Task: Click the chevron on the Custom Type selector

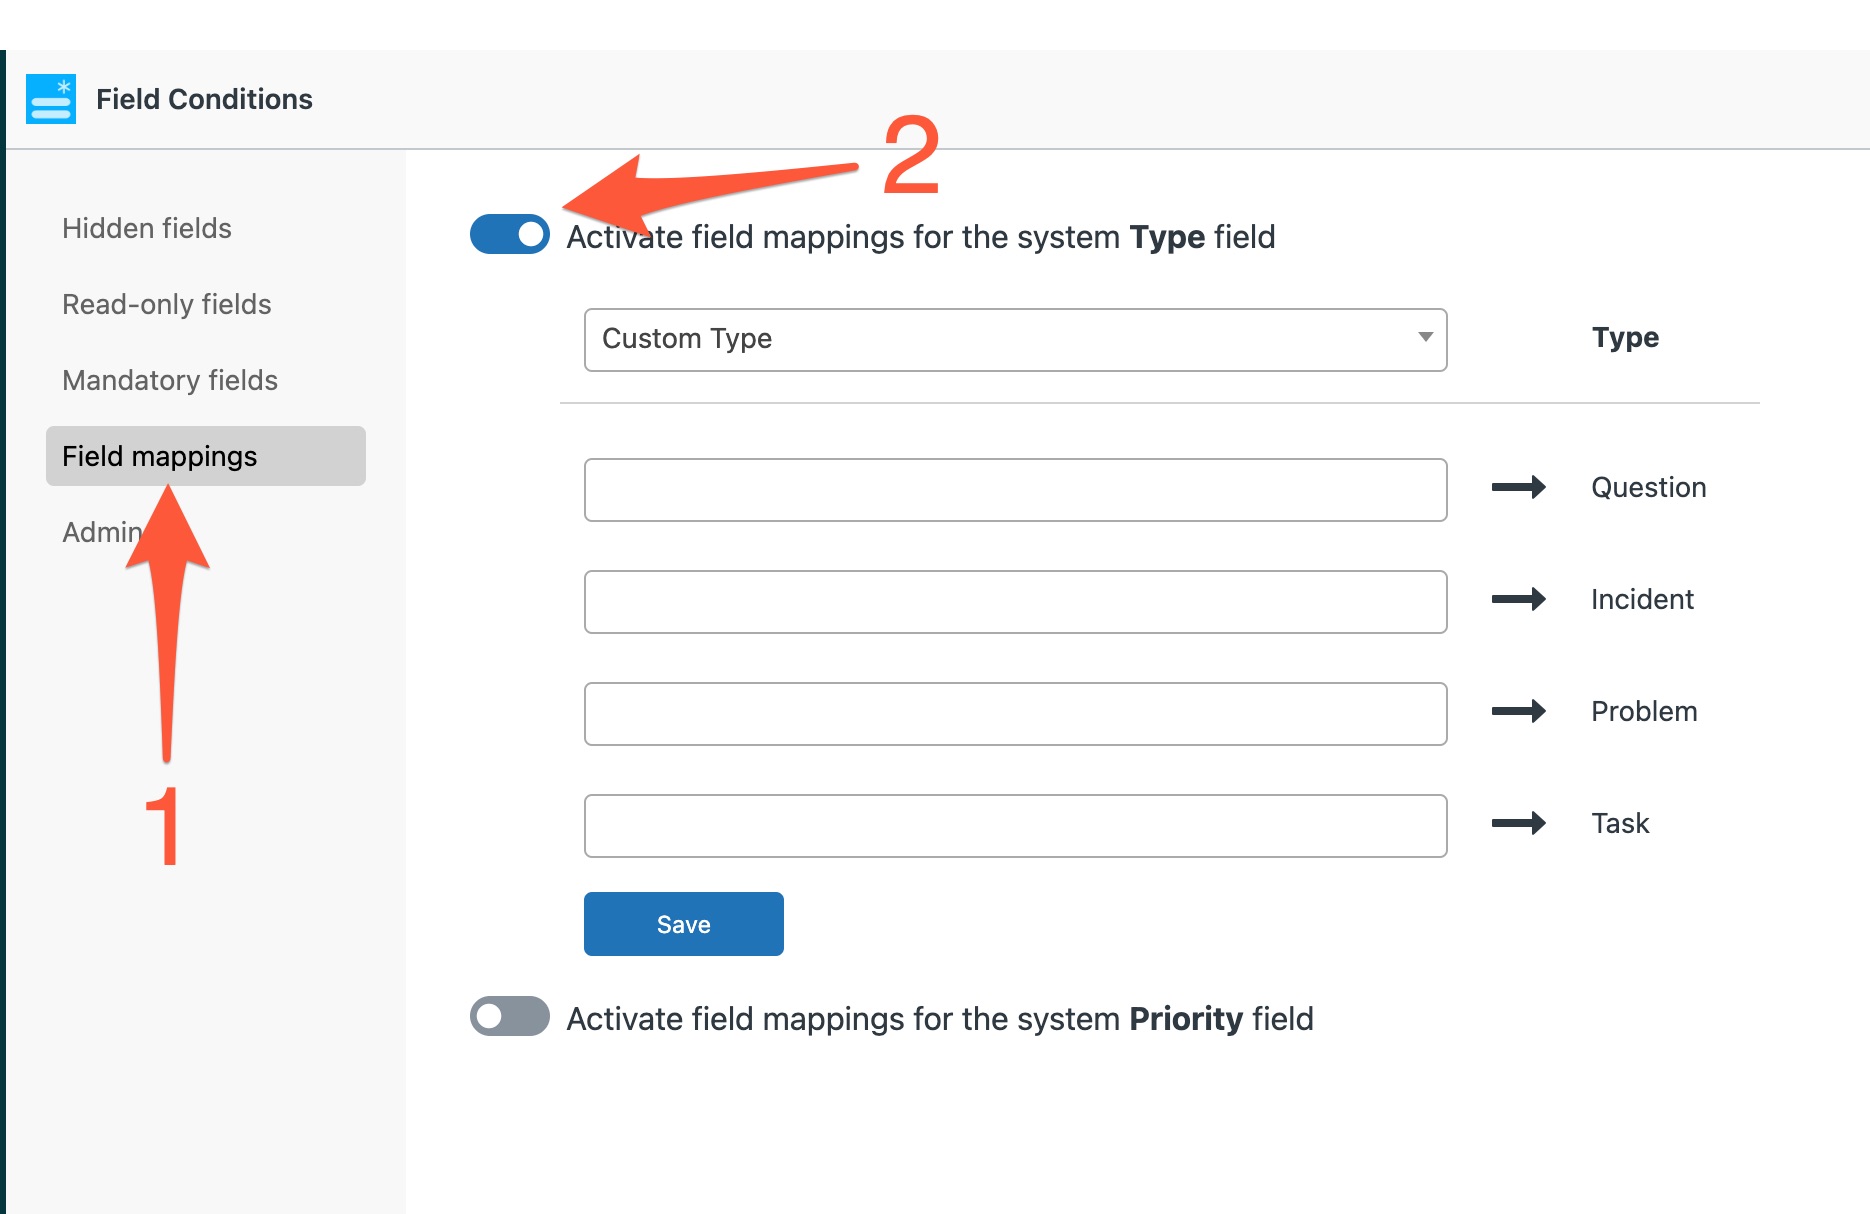Action: (x=1426, y=339)
